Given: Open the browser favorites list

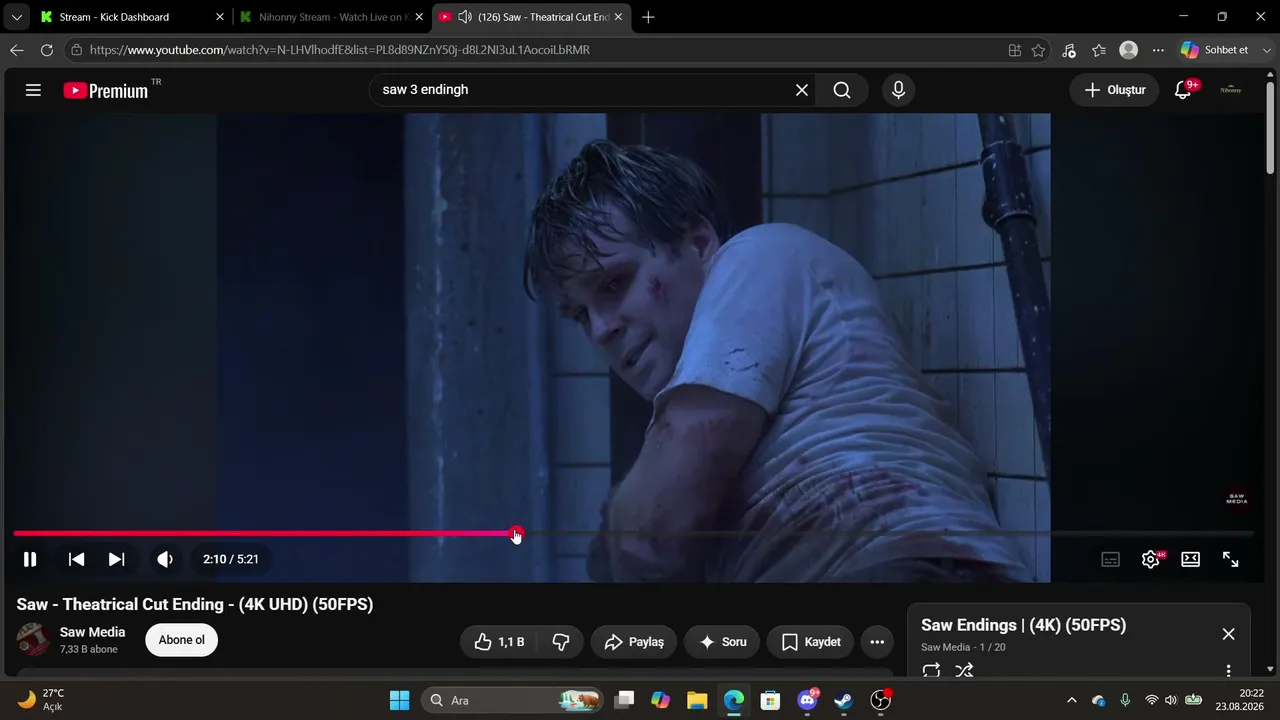Looking at the screenshot, I should tap(1099, 50).
